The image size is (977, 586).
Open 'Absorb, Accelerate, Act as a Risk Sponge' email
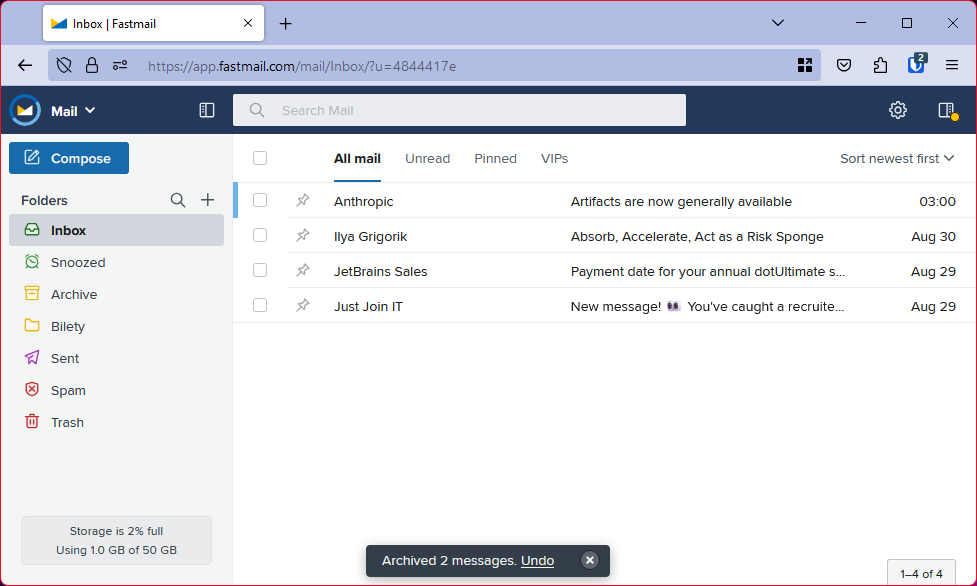pos(697,236)
